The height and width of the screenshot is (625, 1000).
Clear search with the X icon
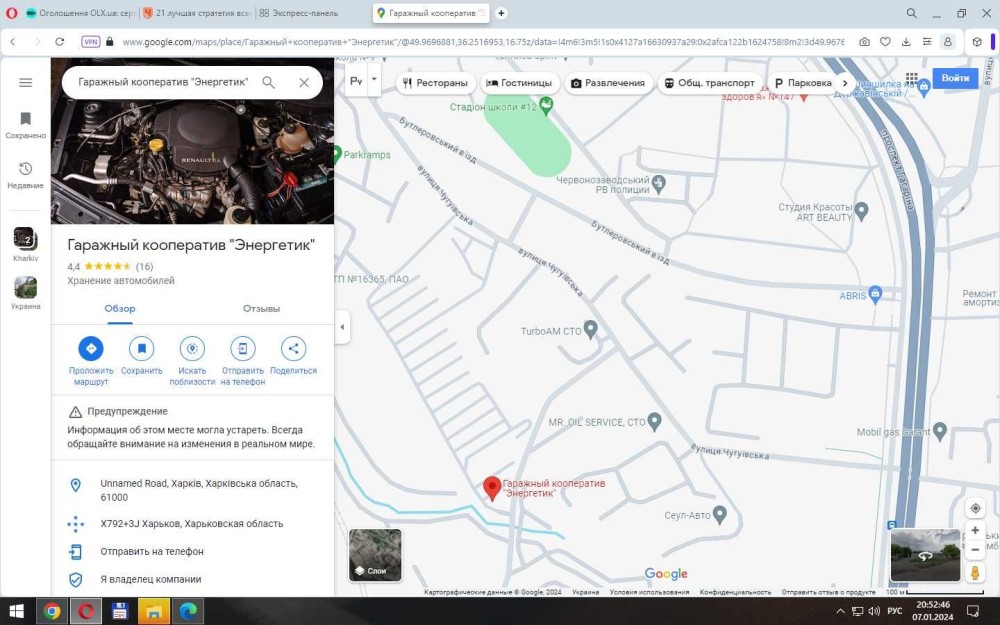click(304, 83)
